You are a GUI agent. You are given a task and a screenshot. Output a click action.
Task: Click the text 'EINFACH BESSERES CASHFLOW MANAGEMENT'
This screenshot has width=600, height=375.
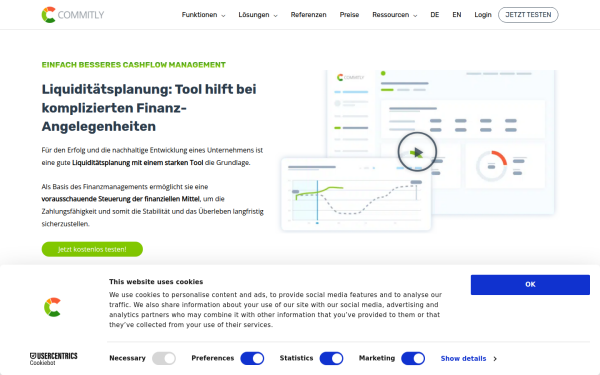click(134, 65)
